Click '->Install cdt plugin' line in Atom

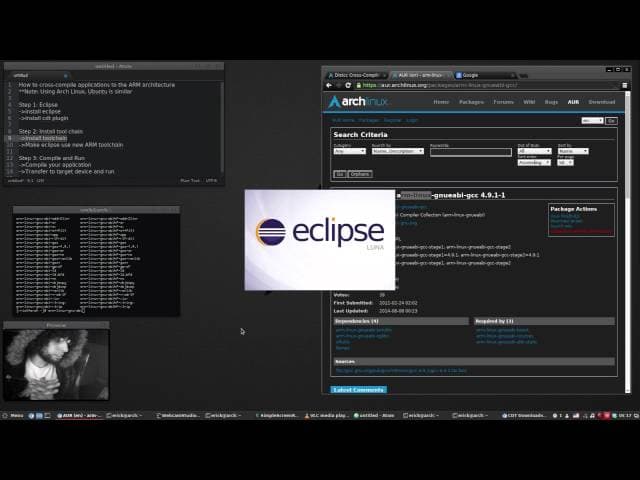click(x=43, y=118)
